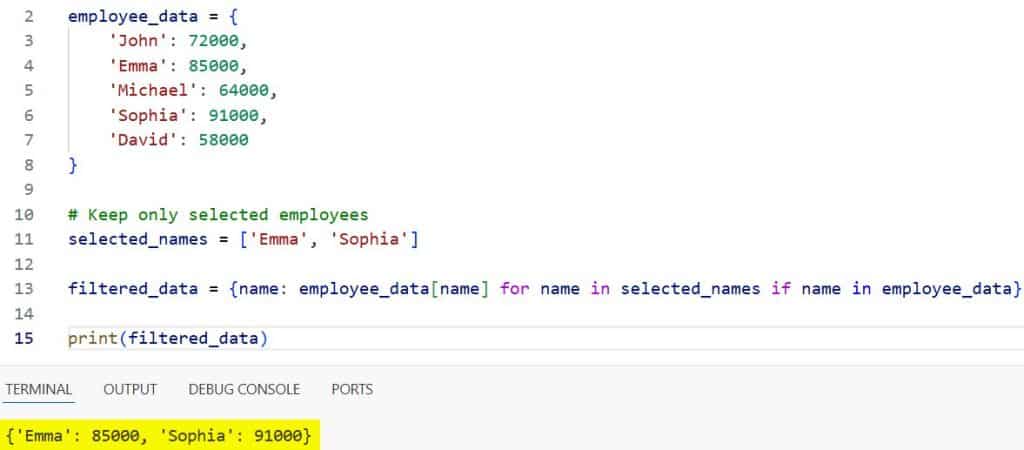Place cursor on the print function call
Screen dimensions: 1024x450
[88, 338]
